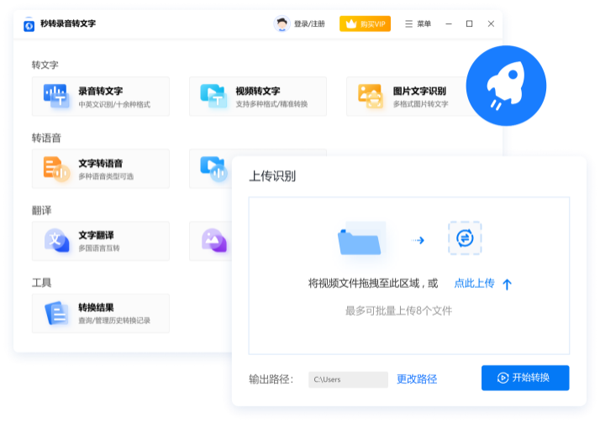Click the 点此上传 upload link
This screenshot has height=423, width=600.
[474, 284]
